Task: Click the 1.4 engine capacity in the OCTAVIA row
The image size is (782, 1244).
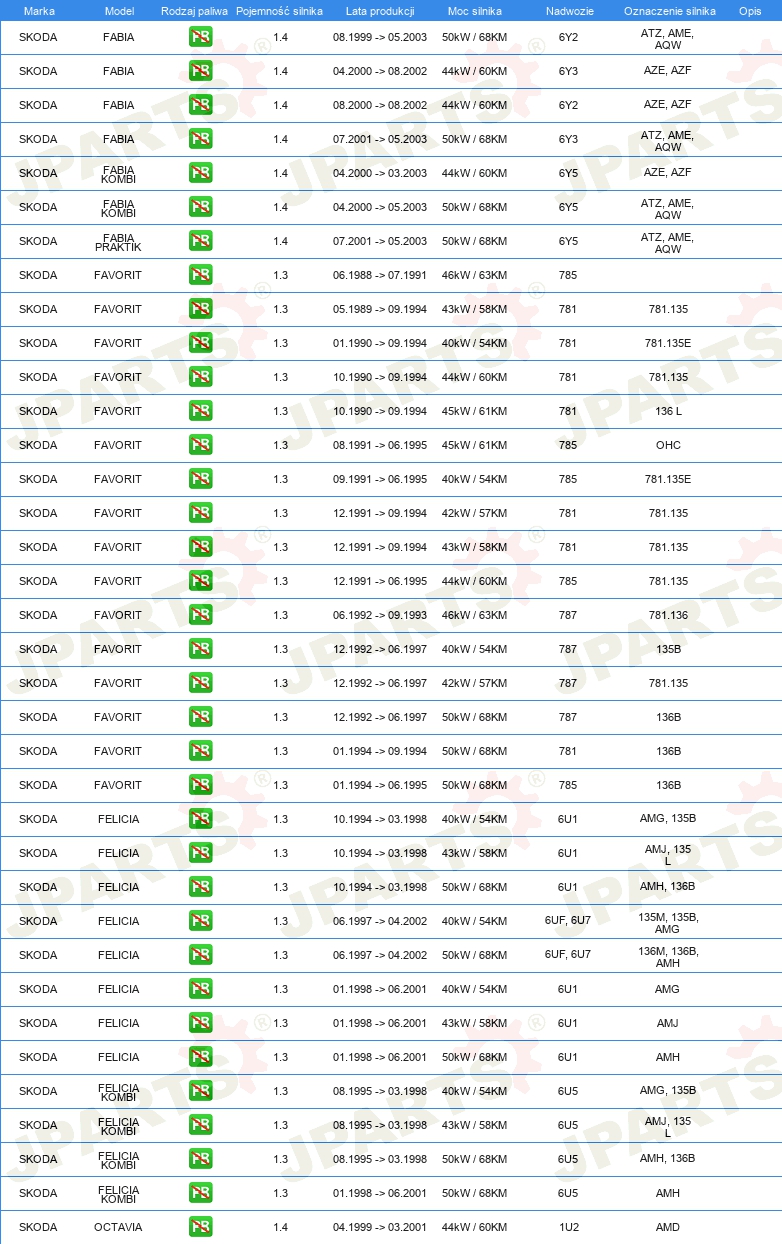Action: (280, 1227)
